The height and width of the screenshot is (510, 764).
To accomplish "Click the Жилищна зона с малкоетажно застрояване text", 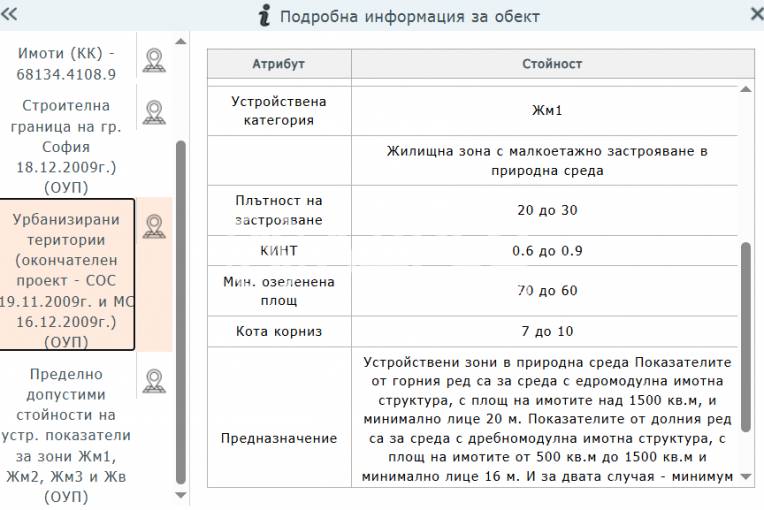I will pos(547,161).
